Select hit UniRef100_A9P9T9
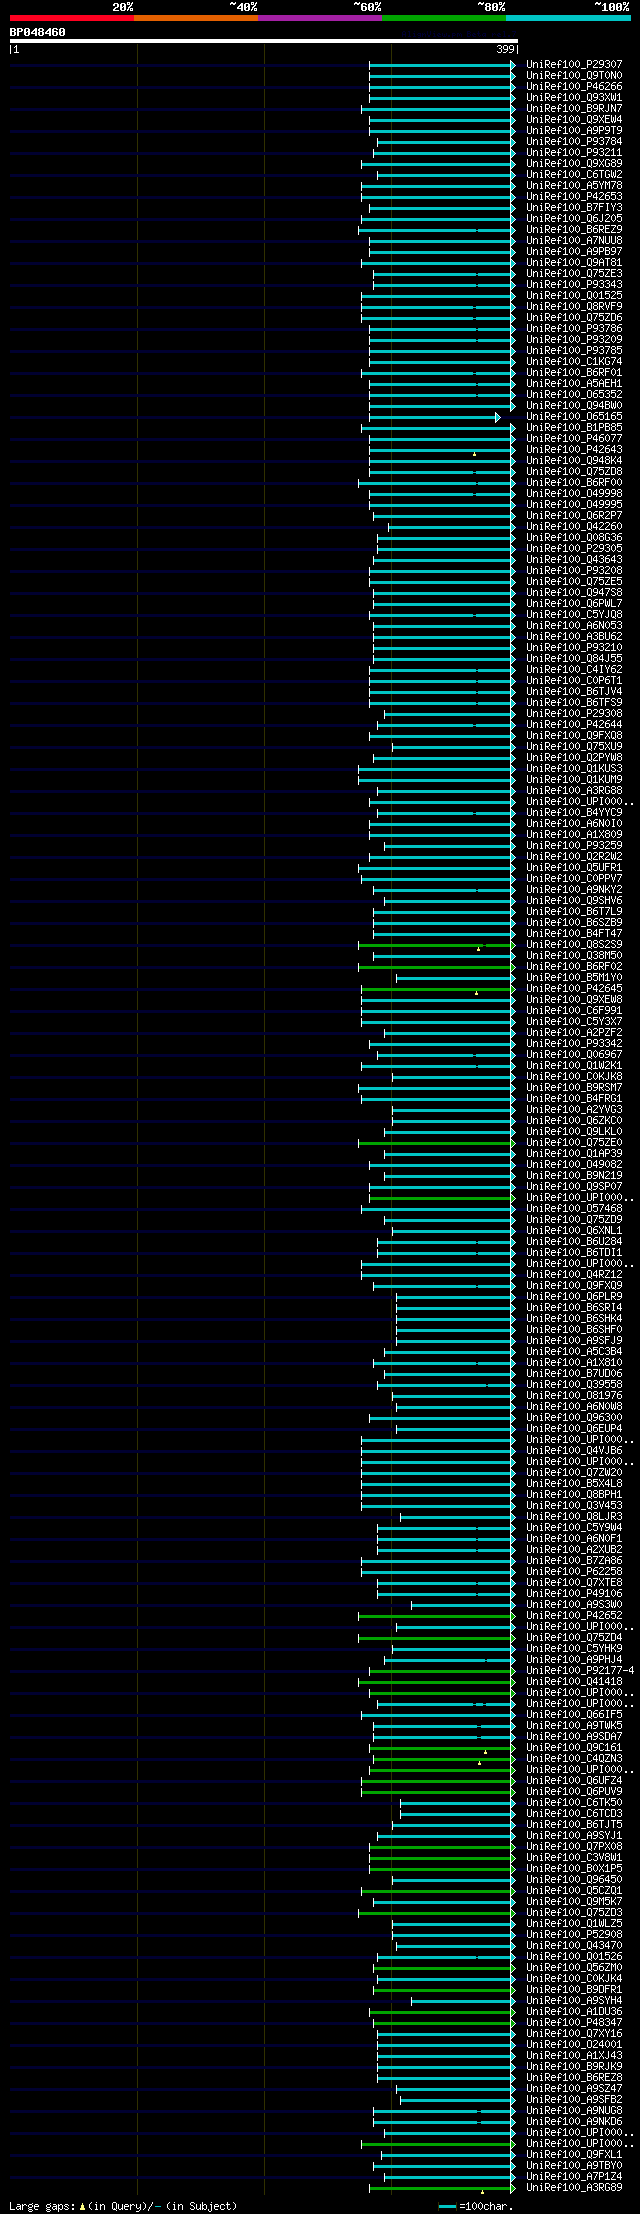Image resolution: width=640 pixels, height=2214 pixels. 574,130
